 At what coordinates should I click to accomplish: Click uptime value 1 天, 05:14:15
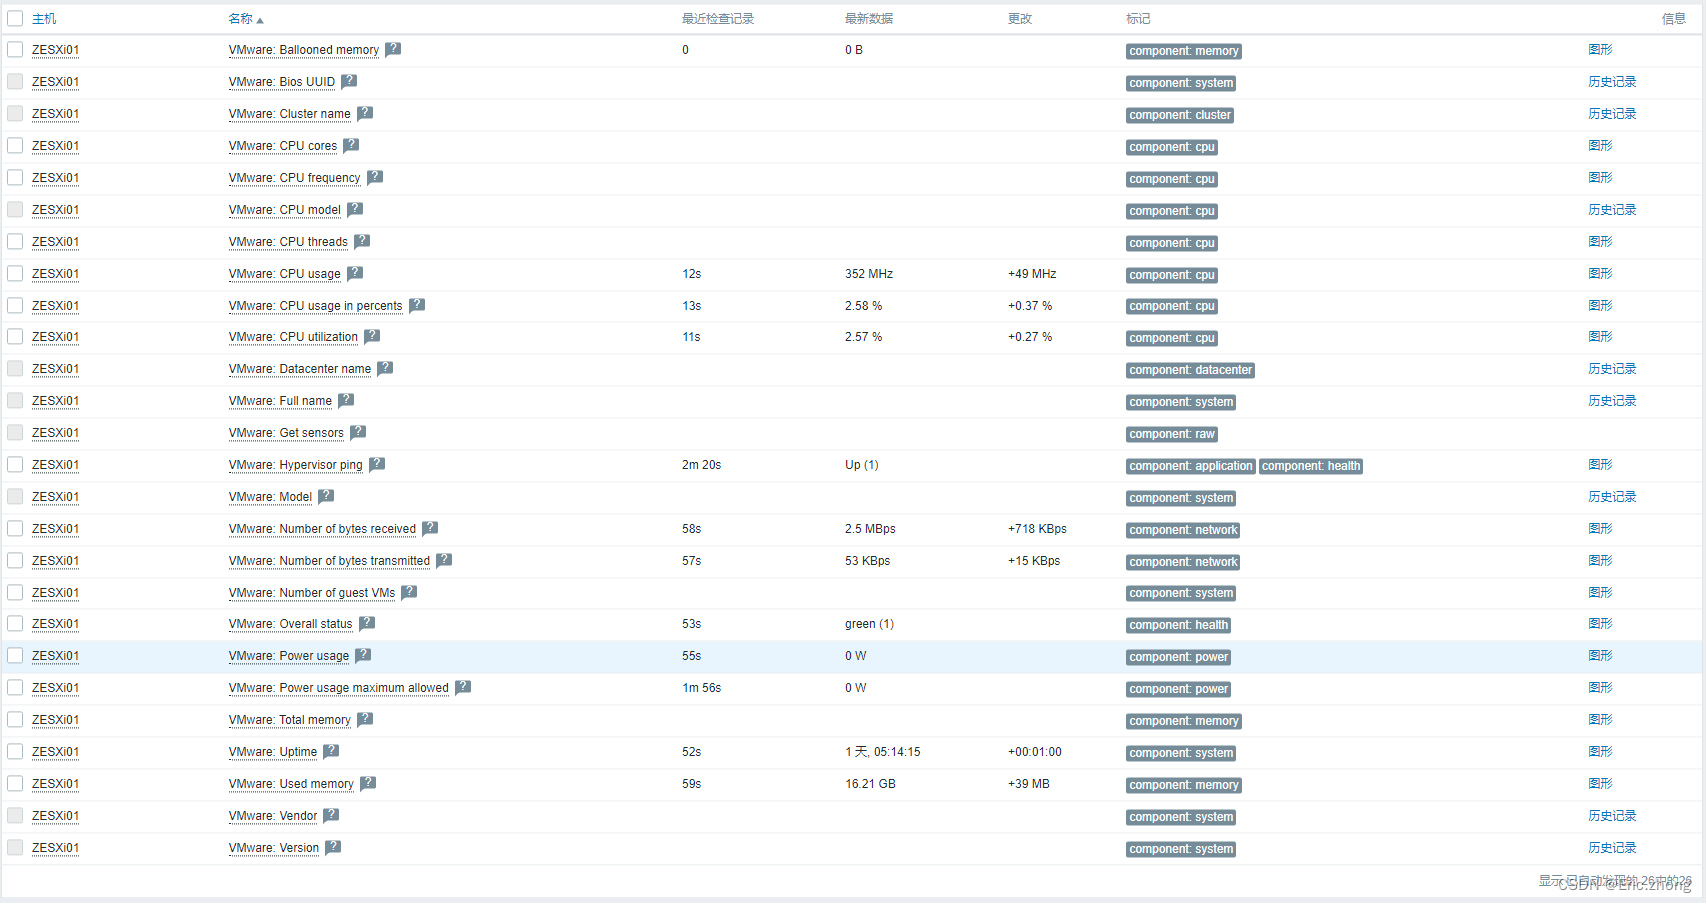[x=883, y=752]
